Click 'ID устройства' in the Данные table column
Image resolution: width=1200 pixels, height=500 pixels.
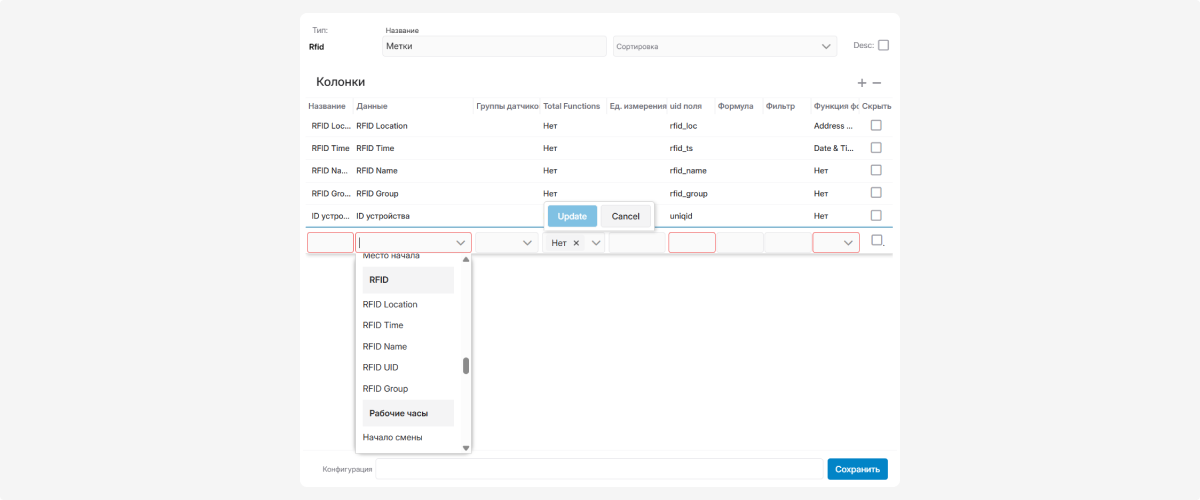[383, 215]
